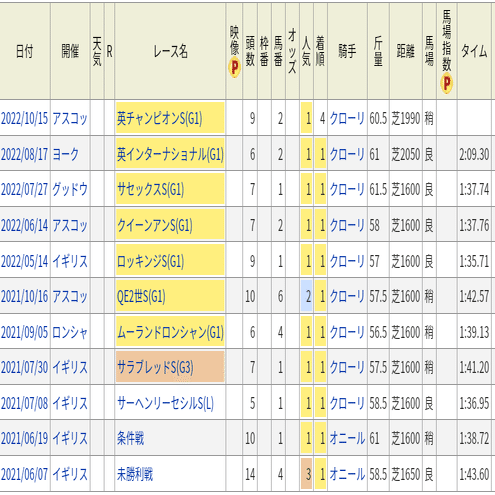
Task: Open the QE2世S(G1) race link
Action: pos(141,296)
